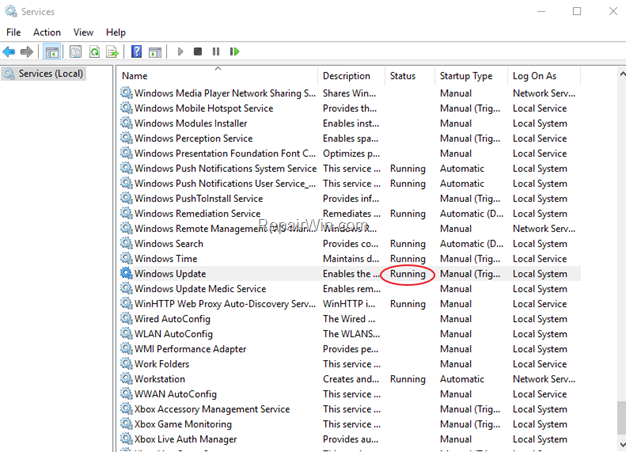Open the Action menu
This screenshot has width=626, height=452.
coord(47,32)
